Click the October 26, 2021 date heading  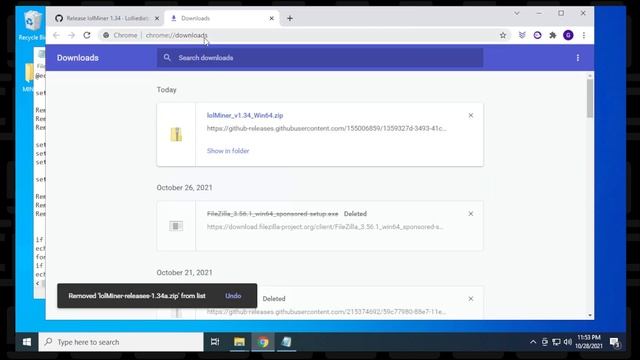(184, 188)
